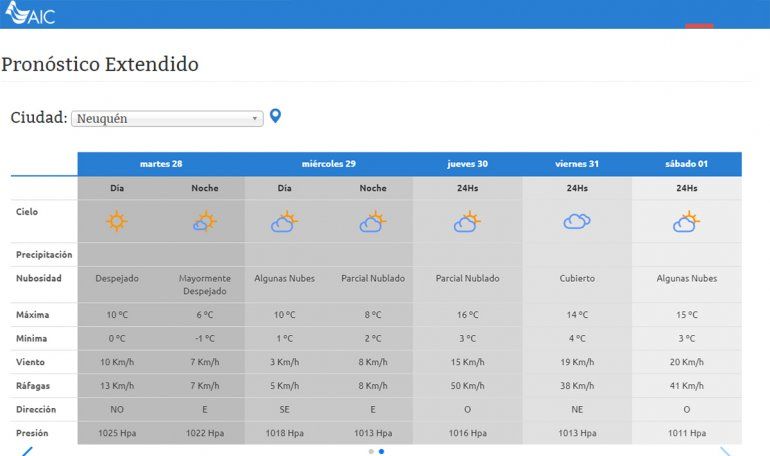Open the Ciudad dropdown showing Neuquén
This screenshot has height=456, width=770.
click(x=167, y=118)
